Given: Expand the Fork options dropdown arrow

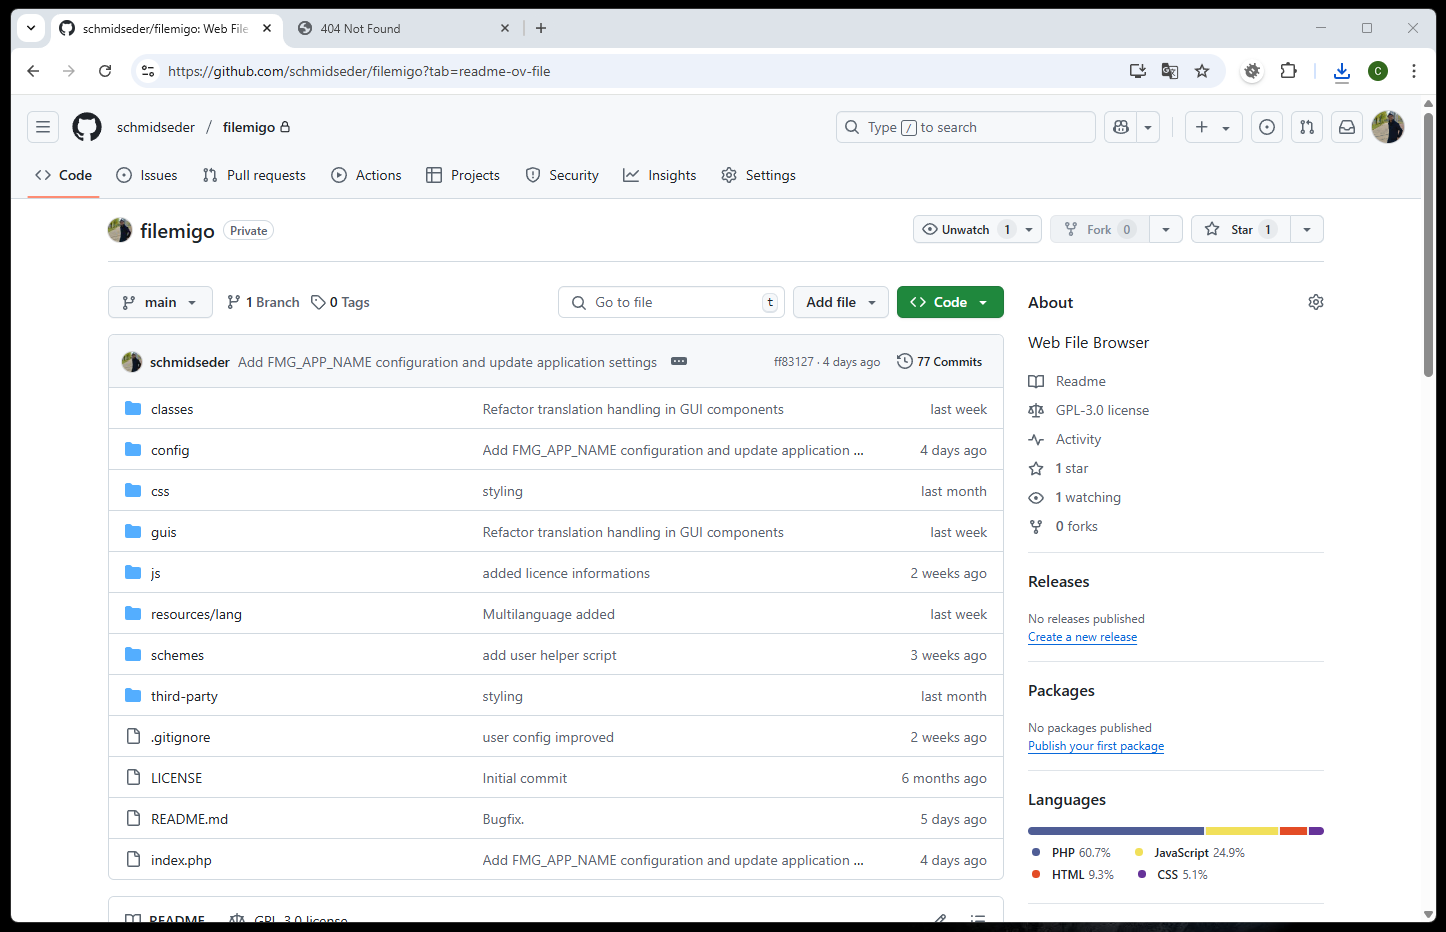Looking at the screenshot, I should tap(1166, 229).
